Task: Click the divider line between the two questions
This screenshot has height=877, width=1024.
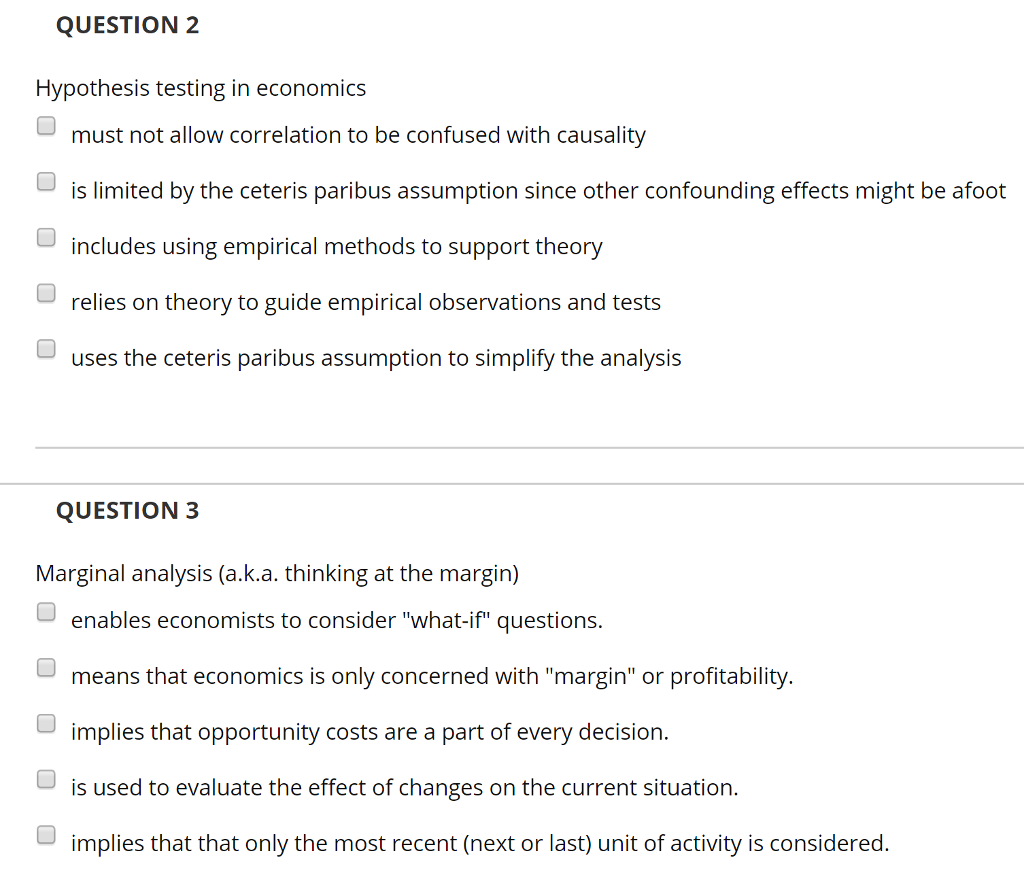Action: pos(512,448)
